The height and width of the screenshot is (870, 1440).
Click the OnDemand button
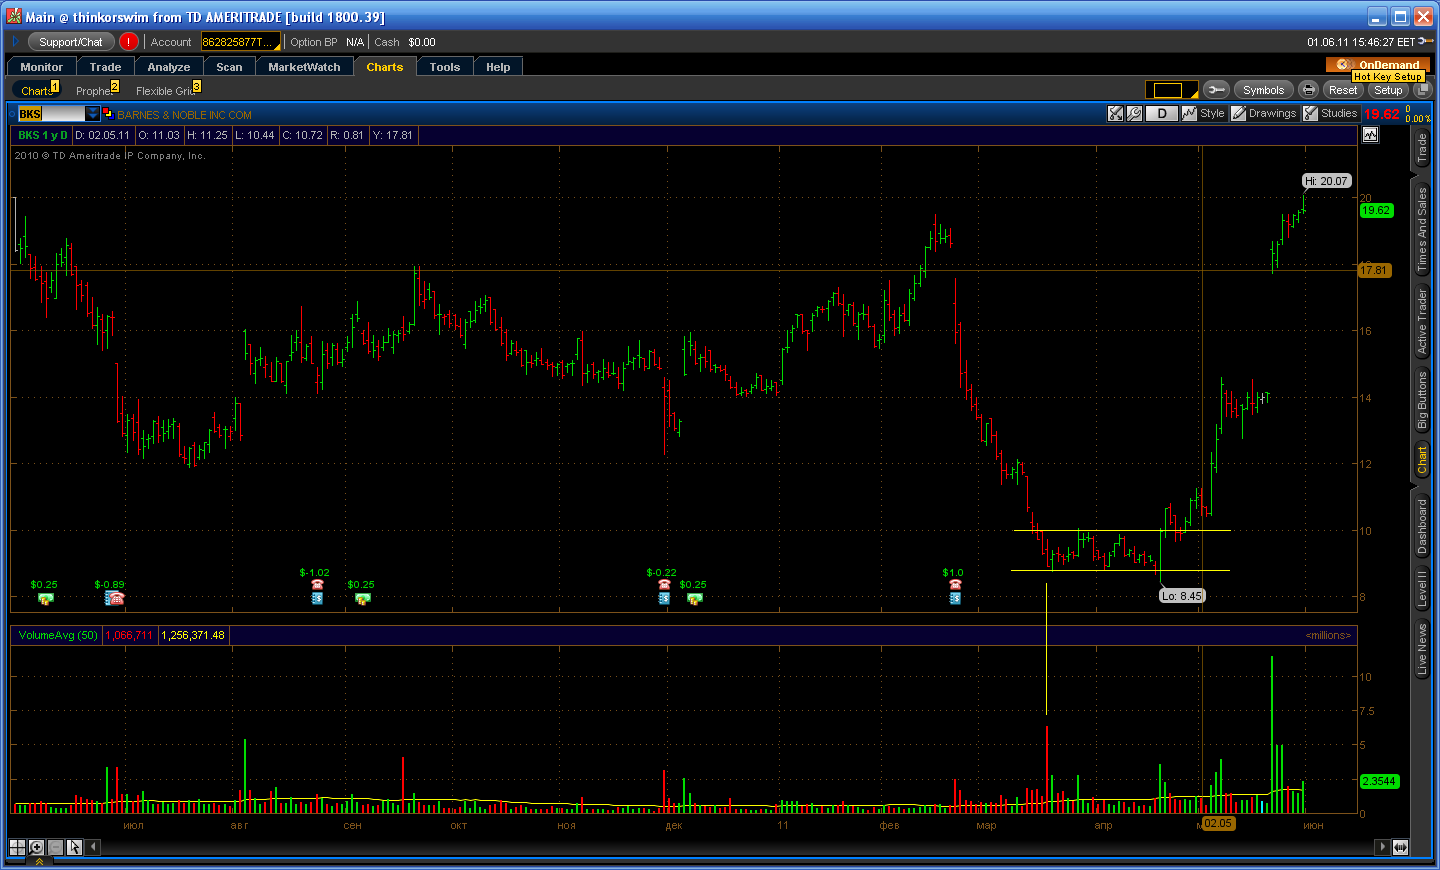pos(1380,64)
